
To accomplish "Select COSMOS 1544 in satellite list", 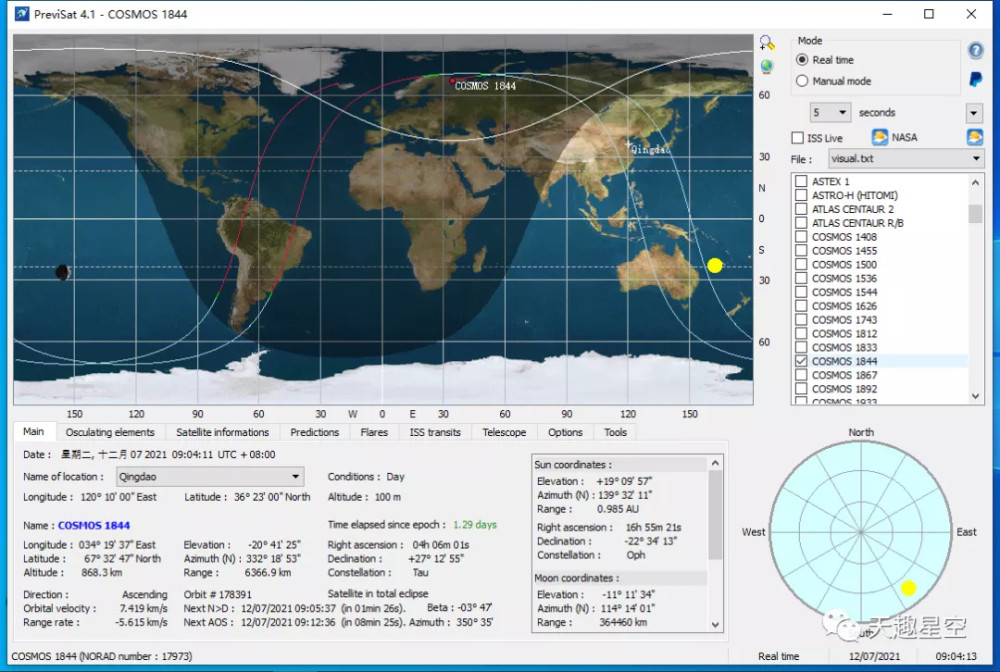I will click(844, 292).
